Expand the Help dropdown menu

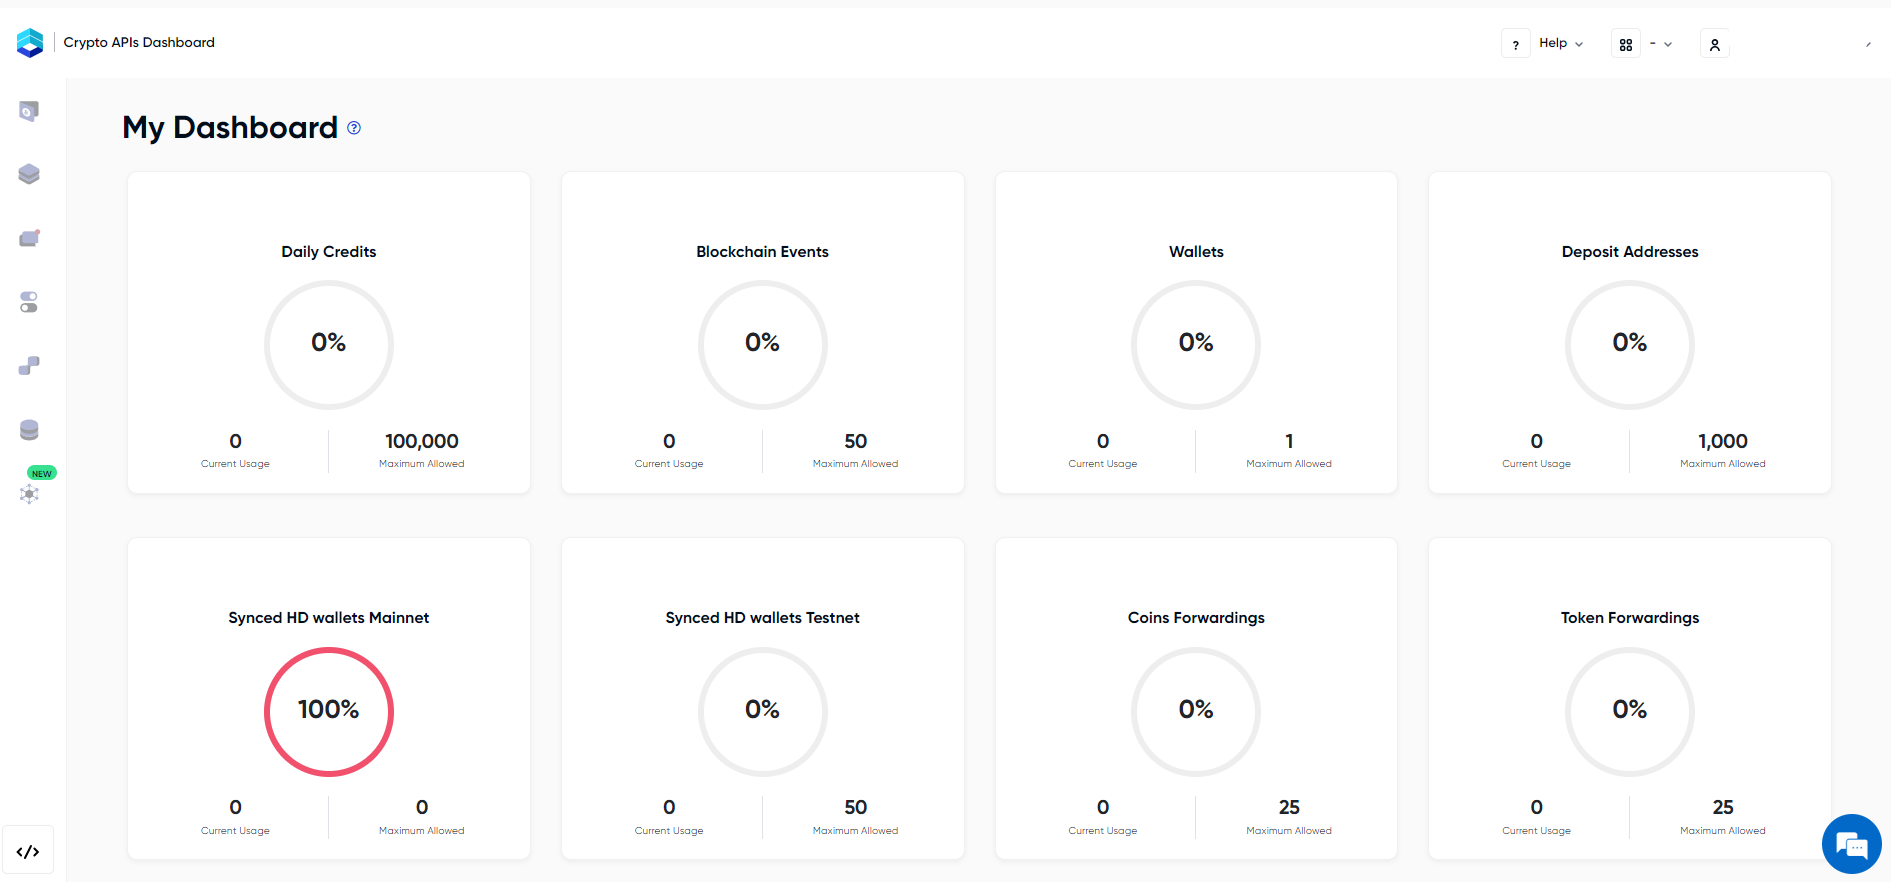1561,43
